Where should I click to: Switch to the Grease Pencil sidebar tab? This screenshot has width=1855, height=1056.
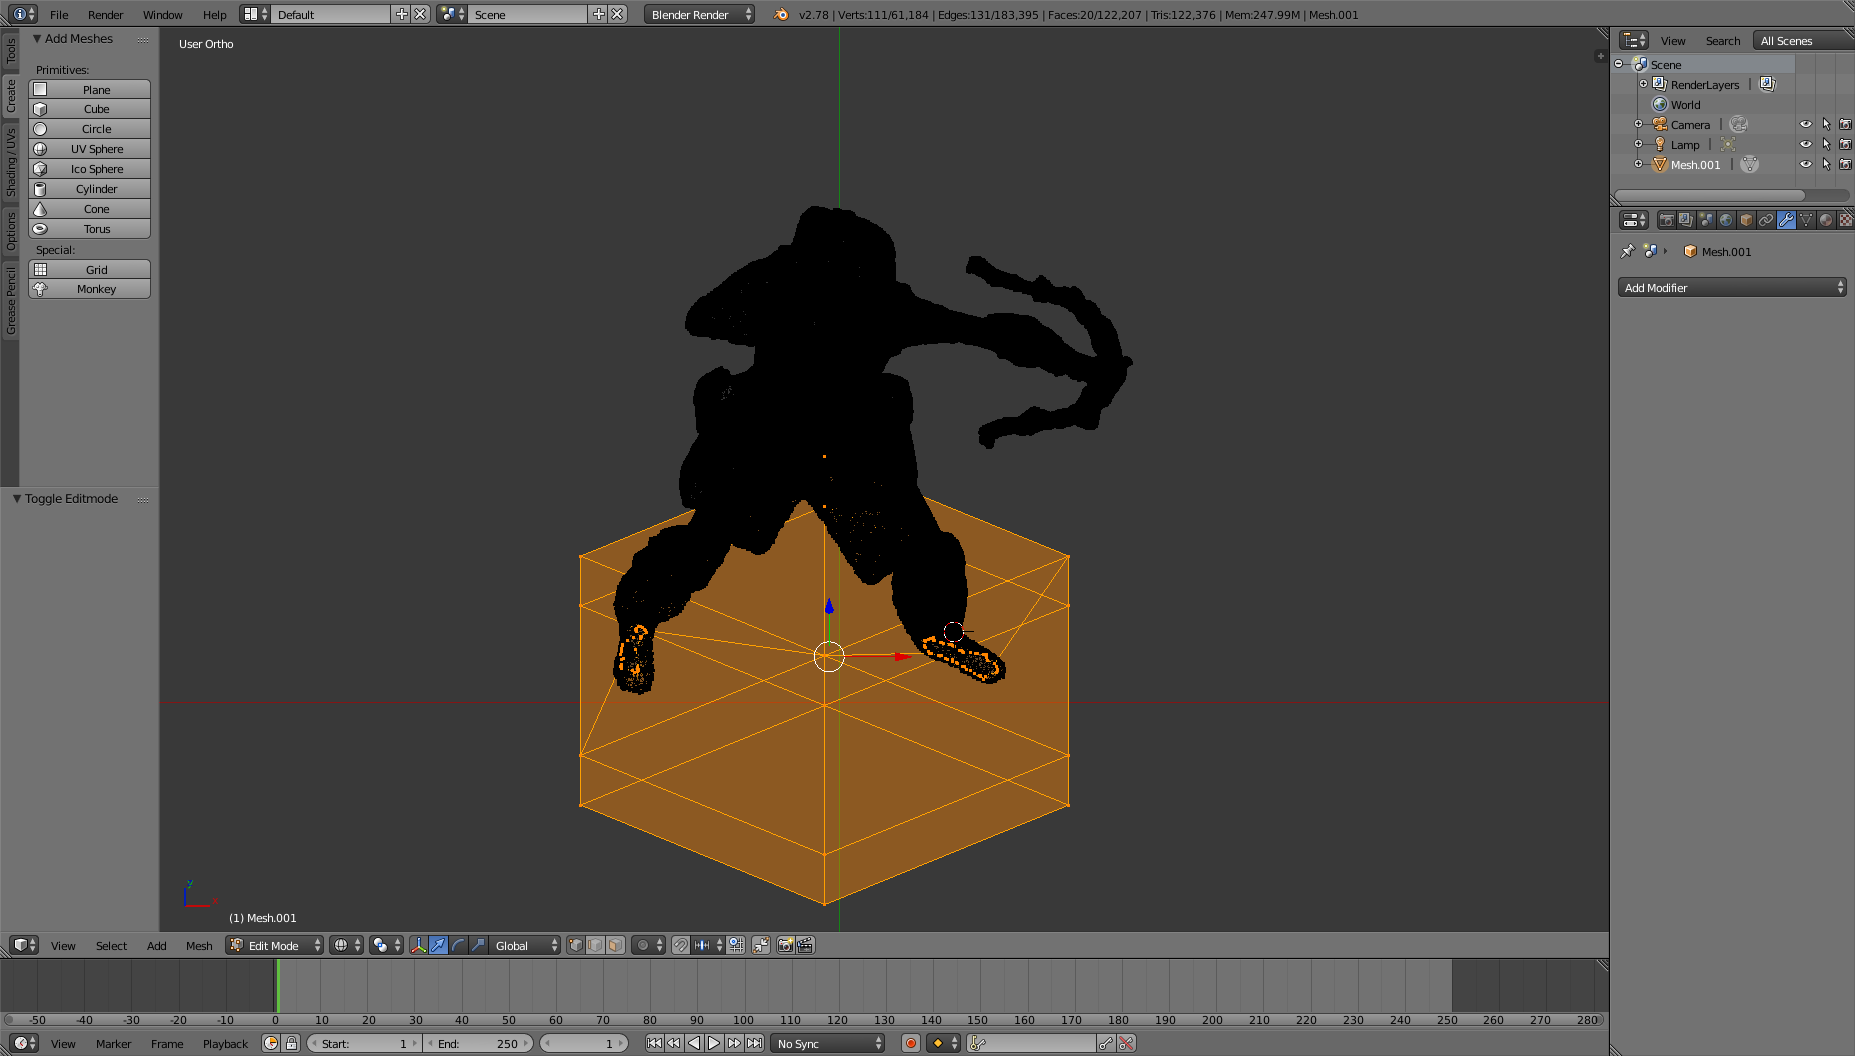[x=11, y=300]
